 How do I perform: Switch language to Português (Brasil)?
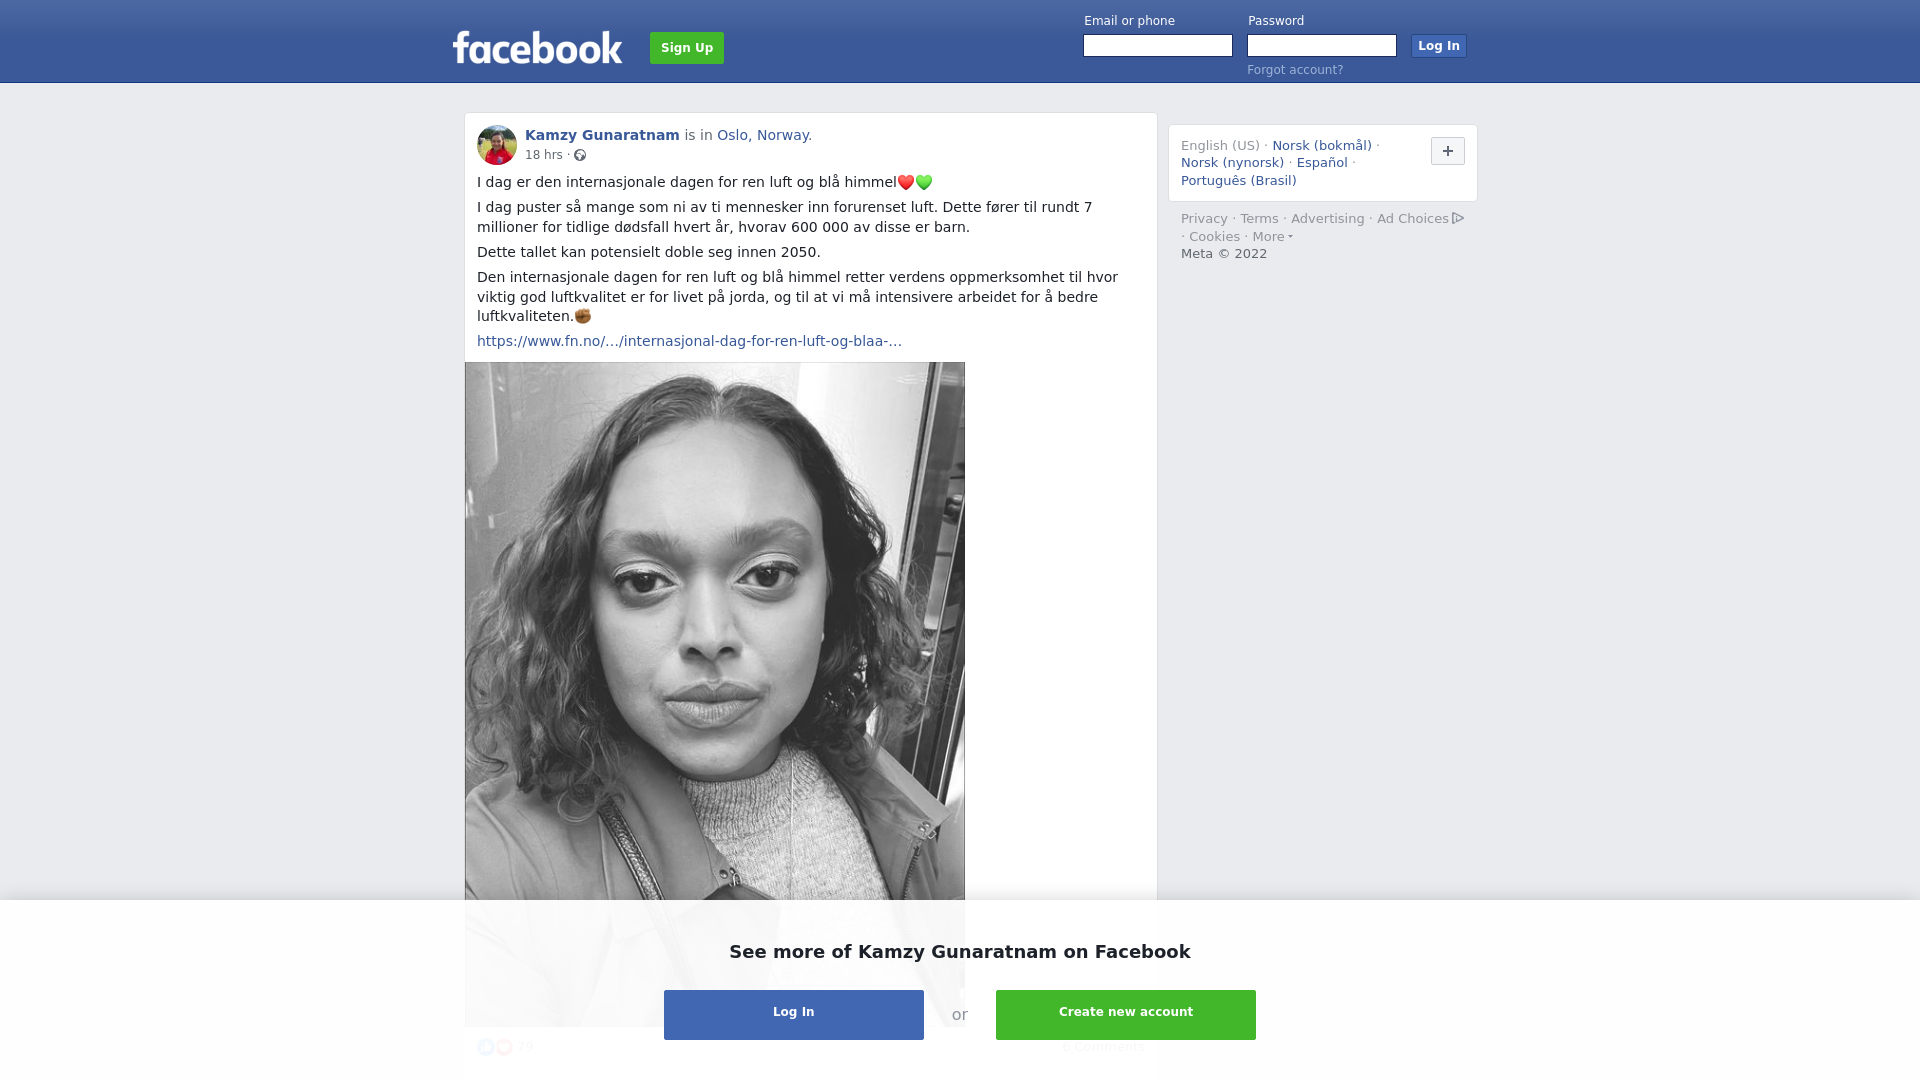point(1238,181)
